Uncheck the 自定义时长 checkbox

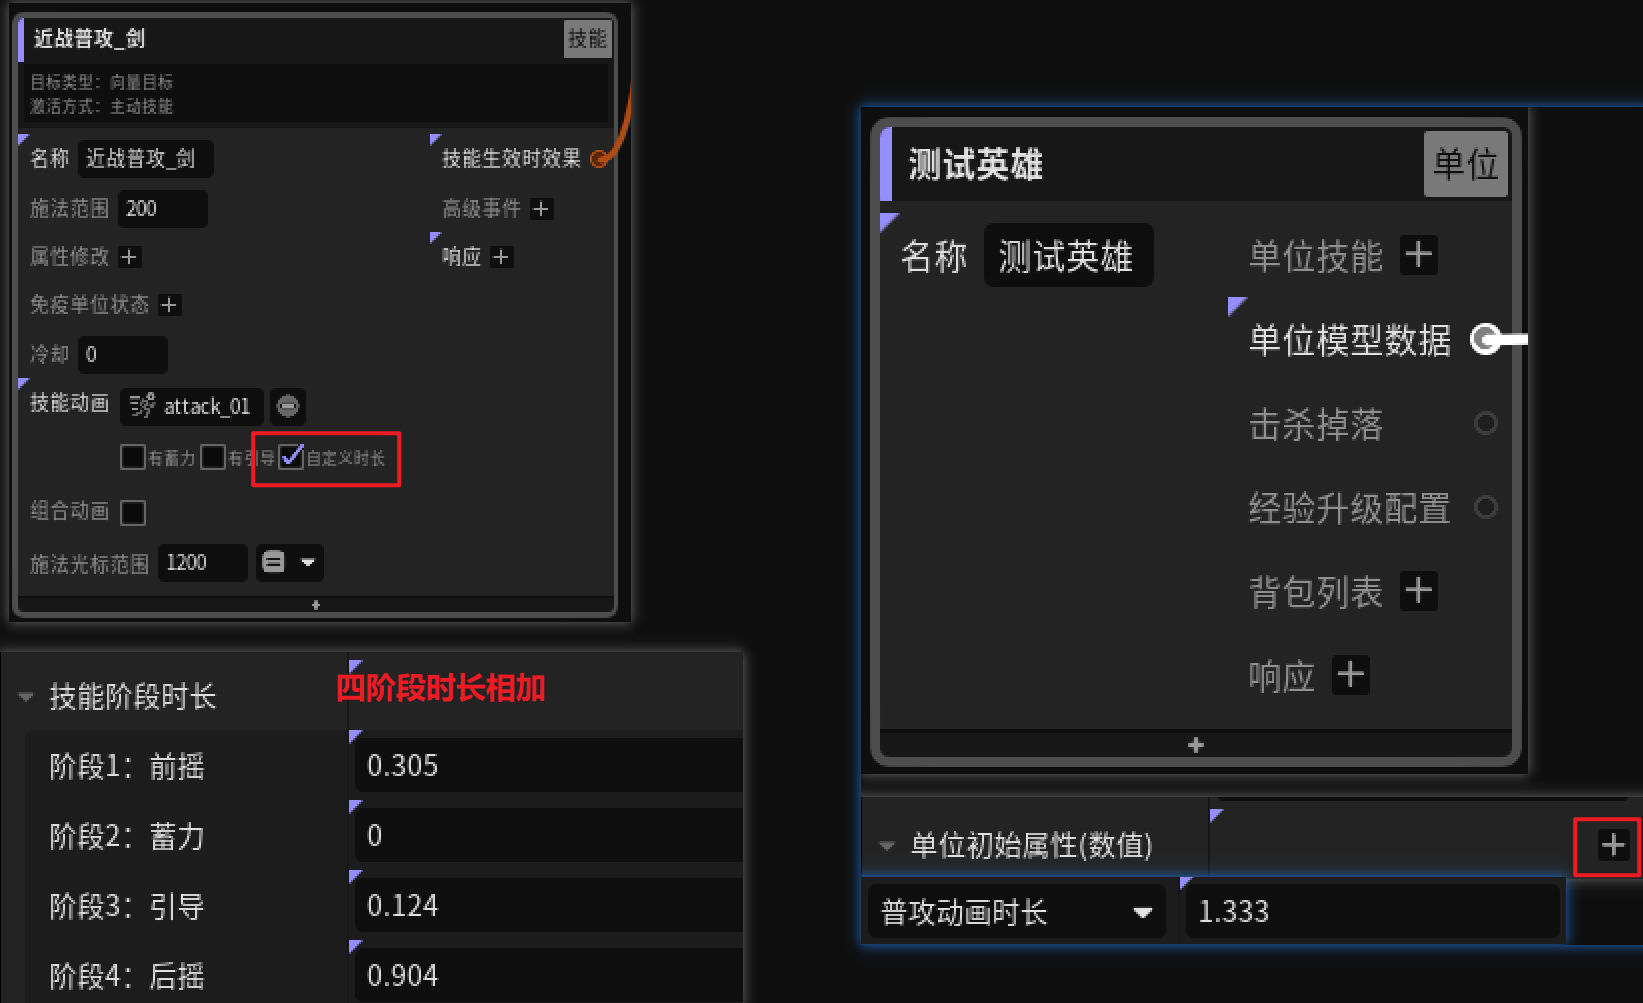click(291, 457)
